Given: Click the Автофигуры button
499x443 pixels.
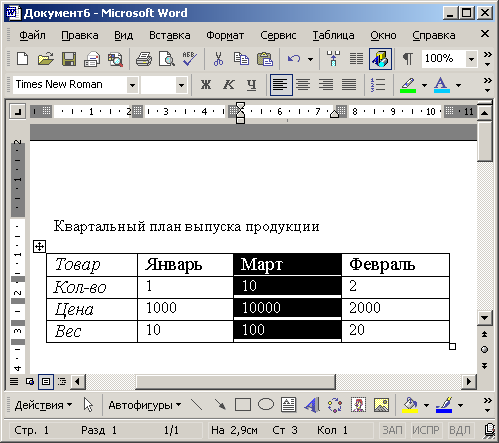Looking at the screenshot, I should [145, 405].
